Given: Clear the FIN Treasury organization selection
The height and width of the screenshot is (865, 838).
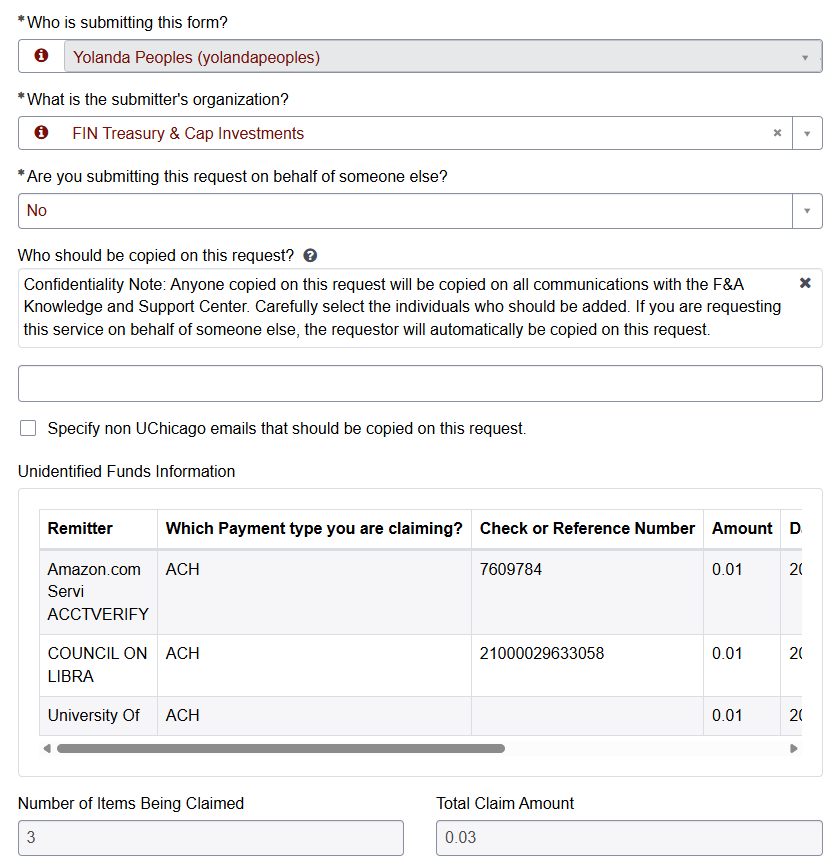Looking at the screenshot, I should tap(777, 133).
